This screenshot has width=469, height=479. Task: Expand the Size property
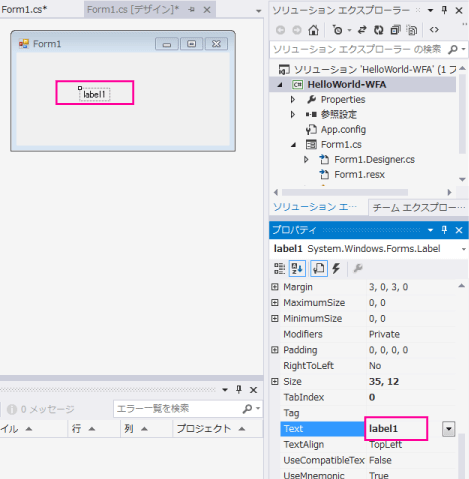275,381
